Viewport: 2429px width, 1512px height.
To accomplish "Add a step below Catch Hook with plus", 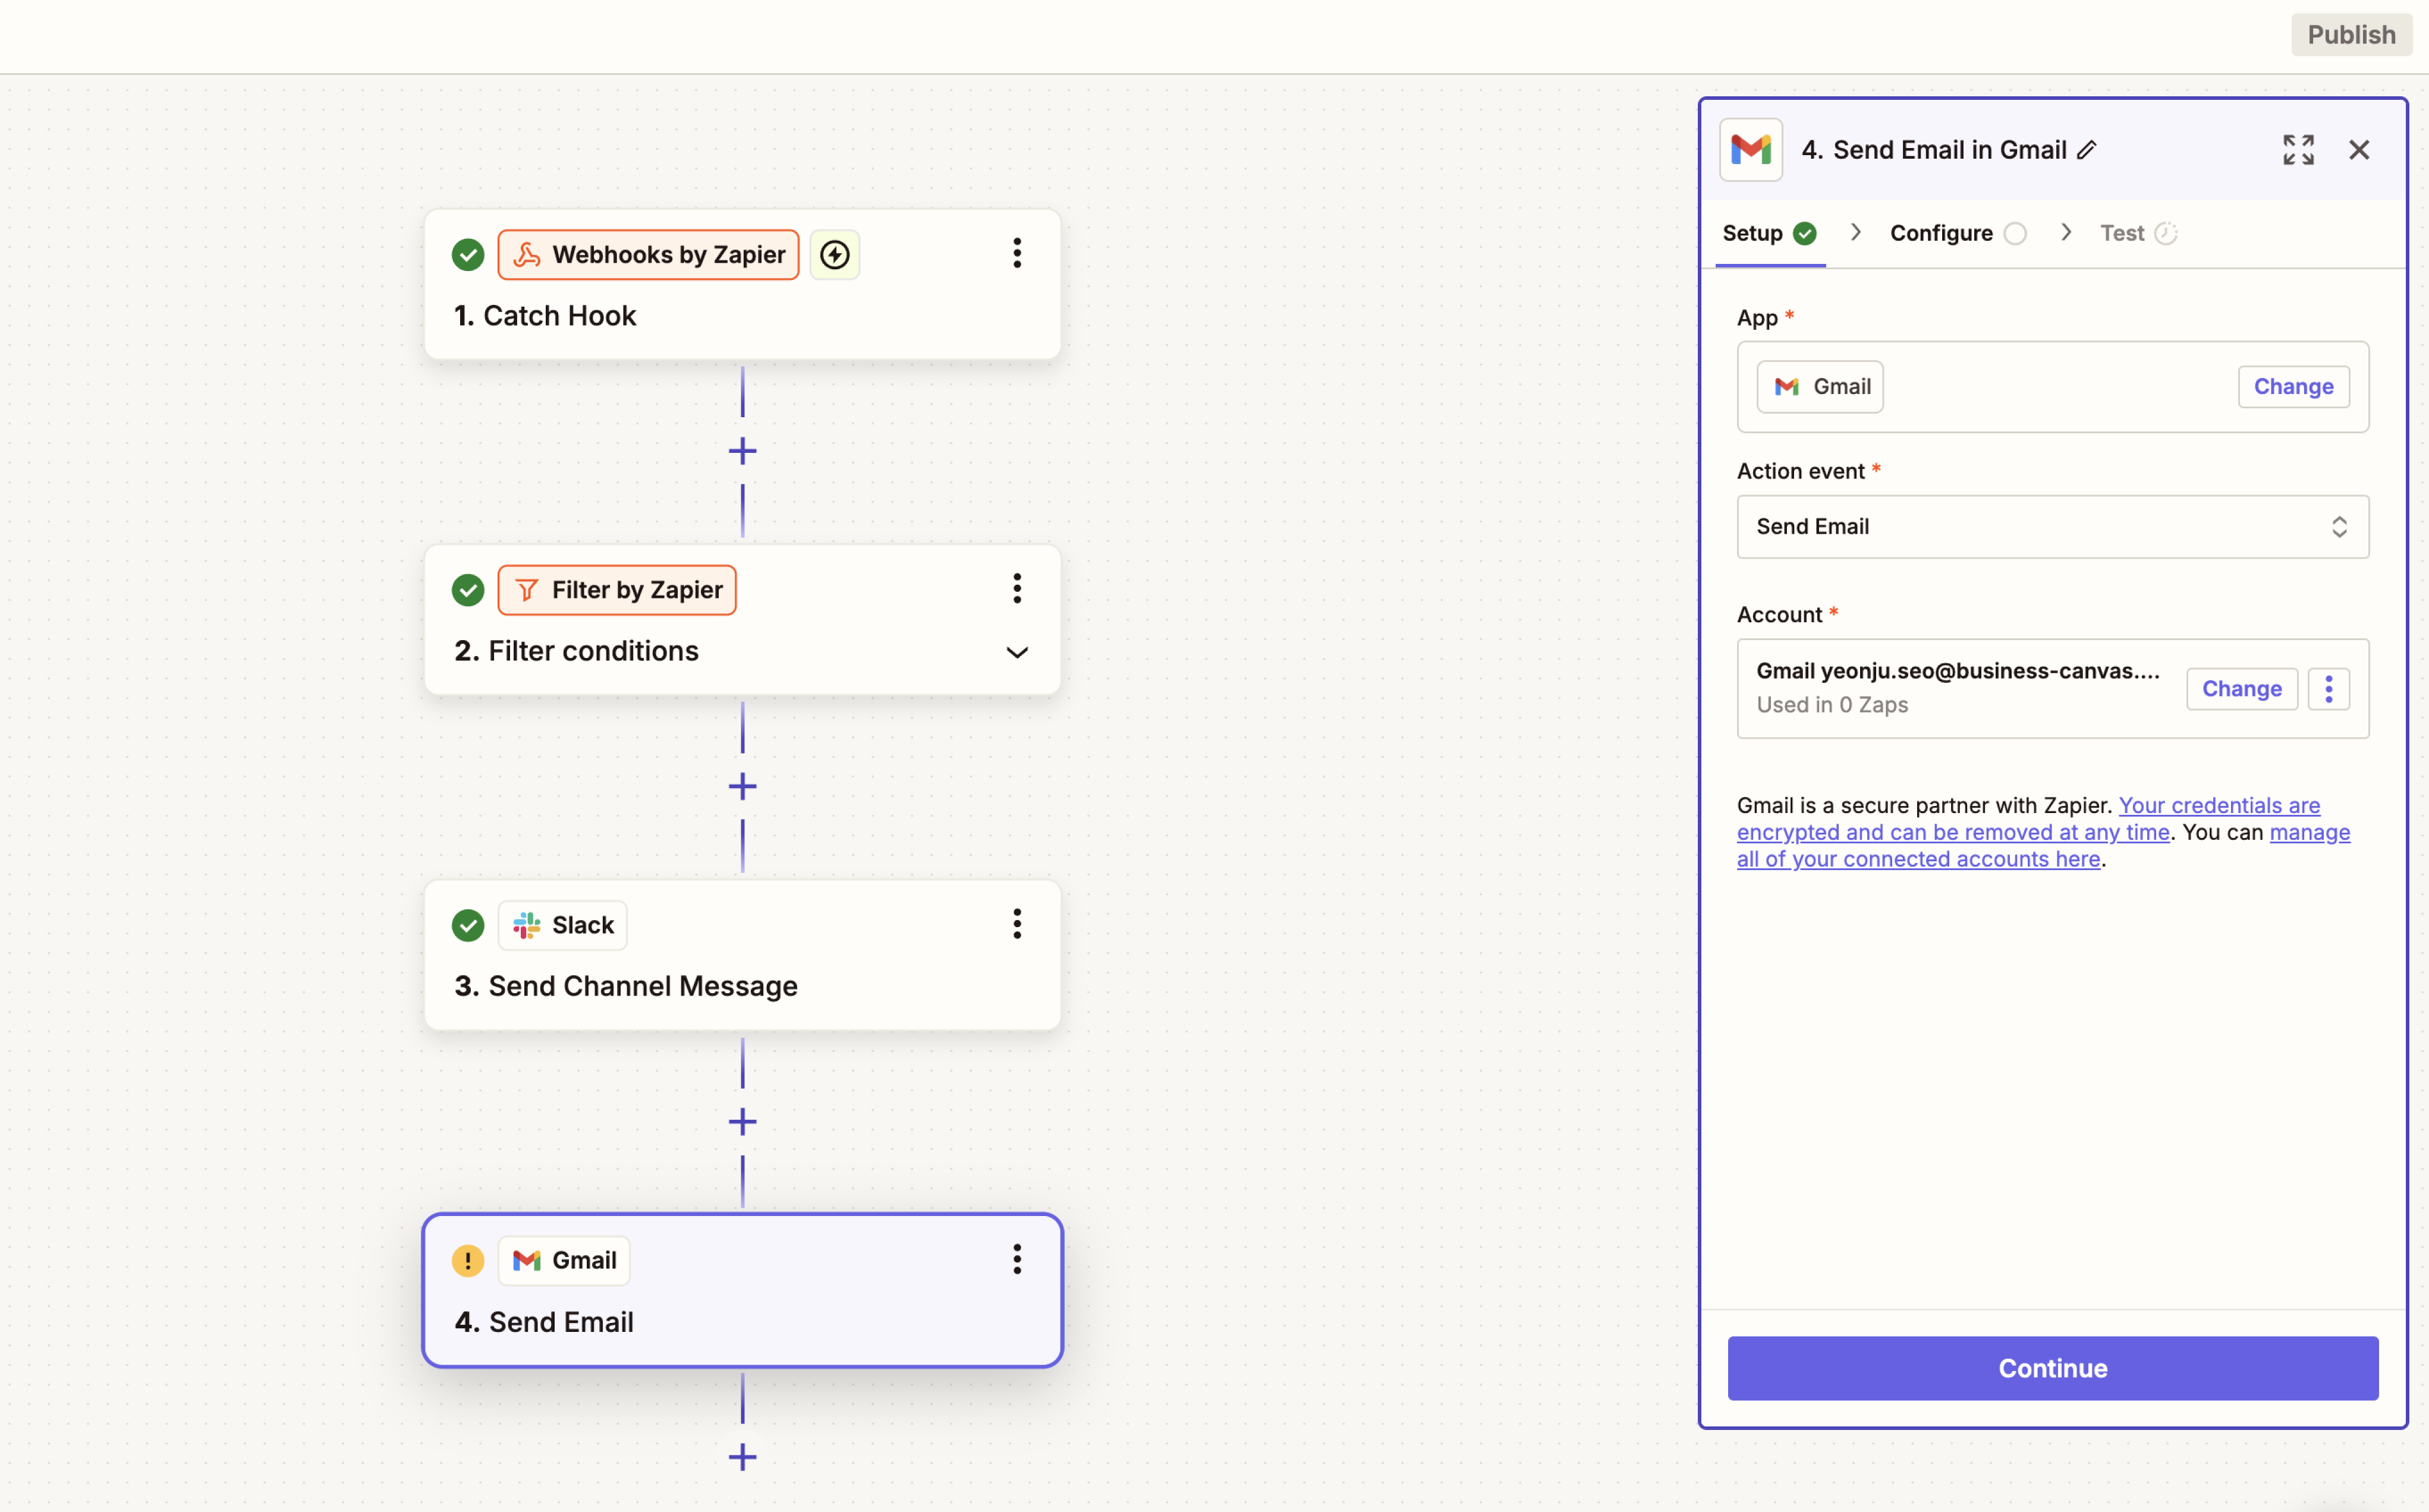I will (742, 451).
